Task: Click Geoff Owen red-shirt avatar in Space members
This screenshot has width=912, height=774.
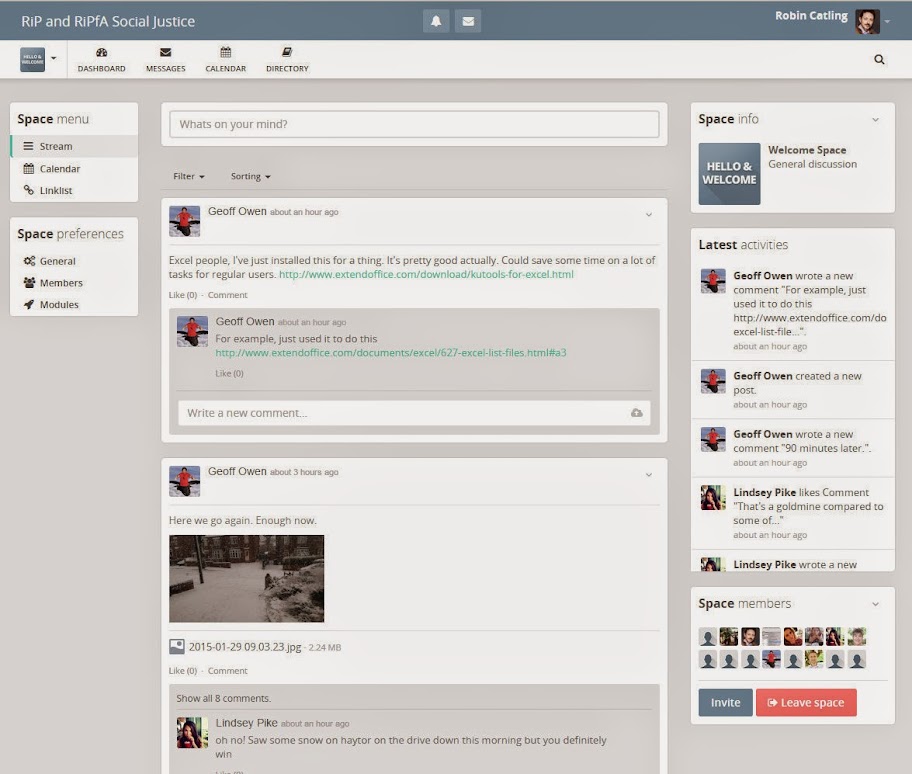Action: click(771, 659)
